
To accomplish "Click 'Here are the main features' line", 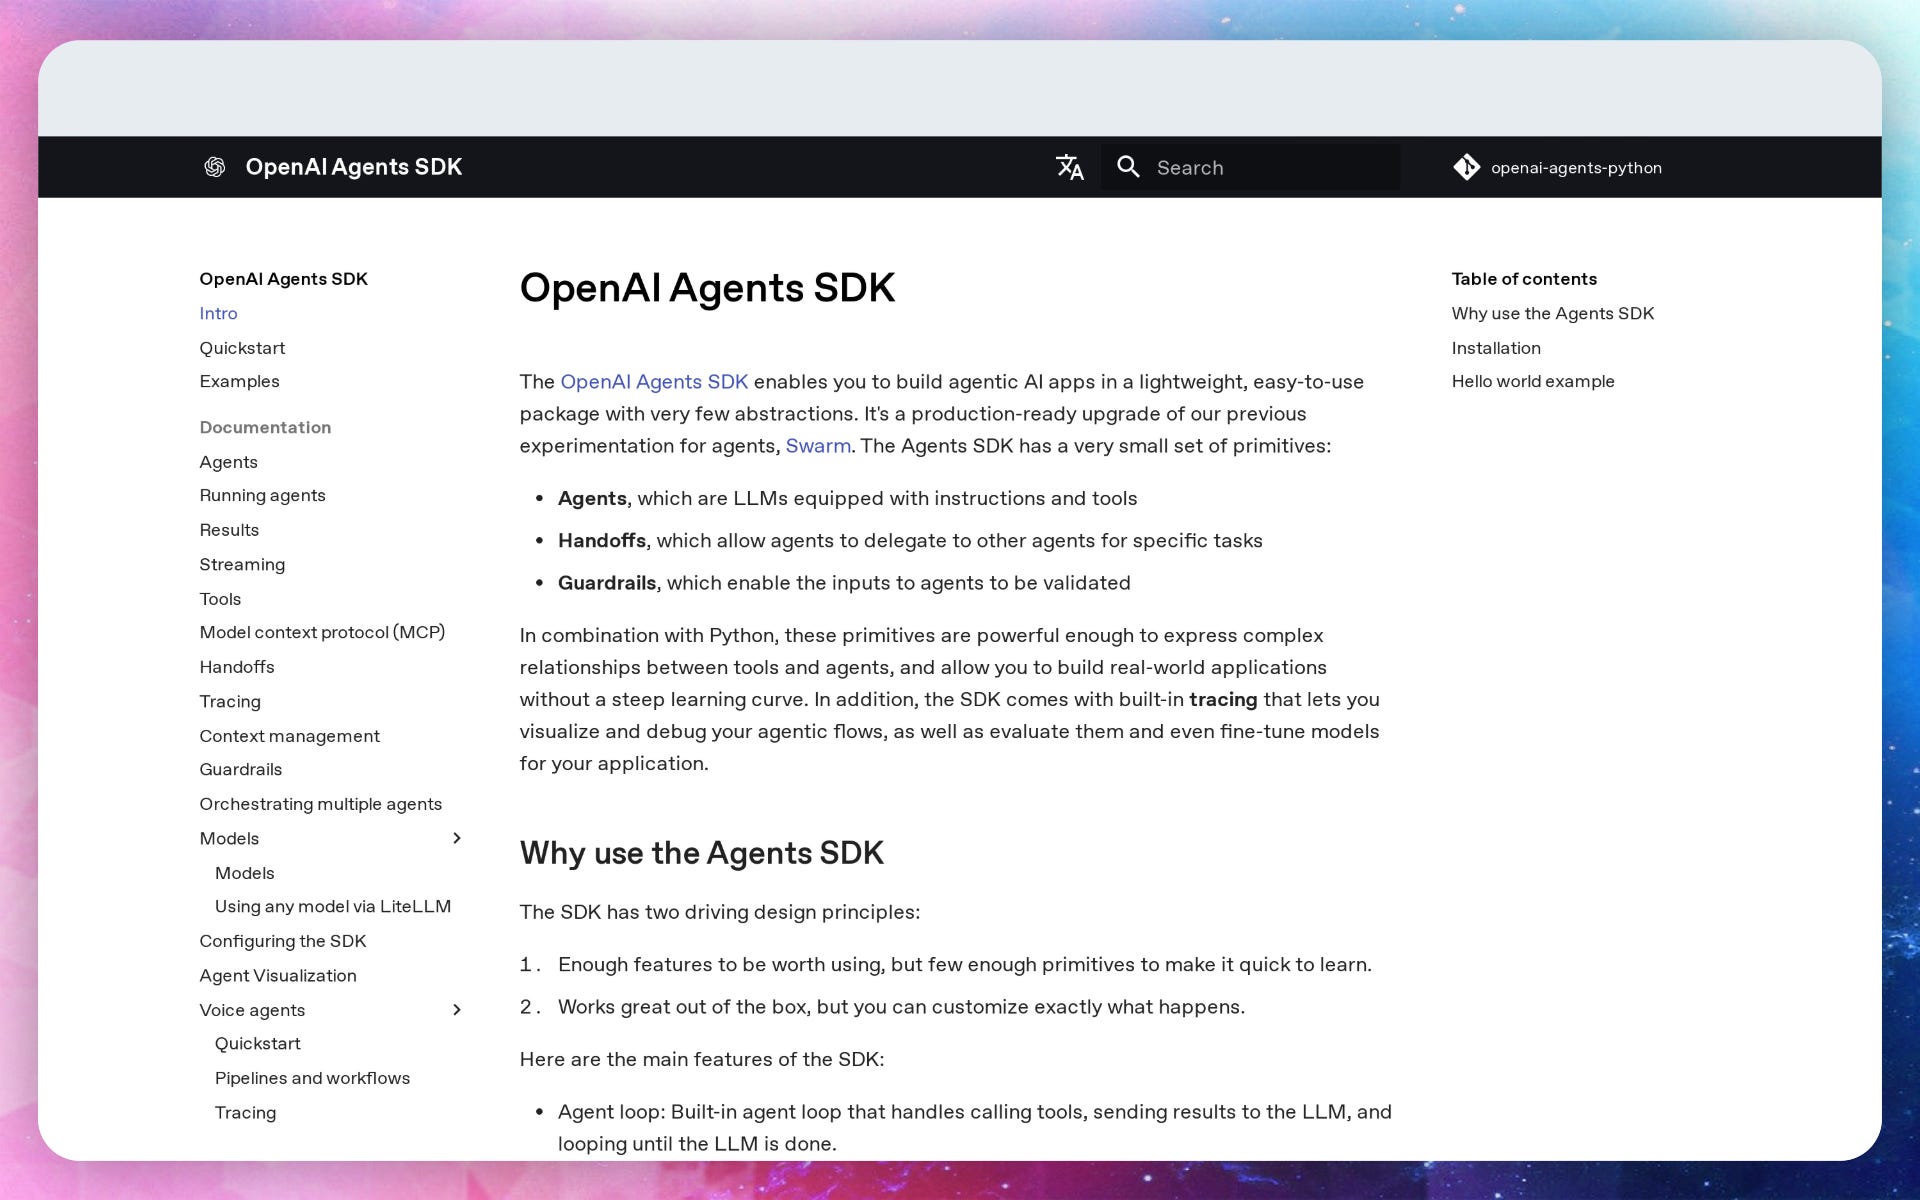I will click(x=702, y=1059).
